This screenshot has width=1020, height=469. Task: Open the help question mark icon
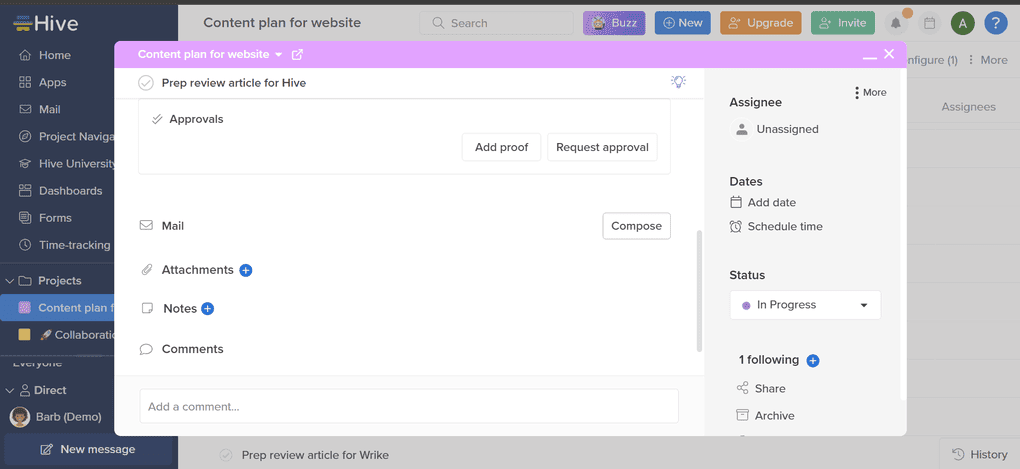click(996, 23)
